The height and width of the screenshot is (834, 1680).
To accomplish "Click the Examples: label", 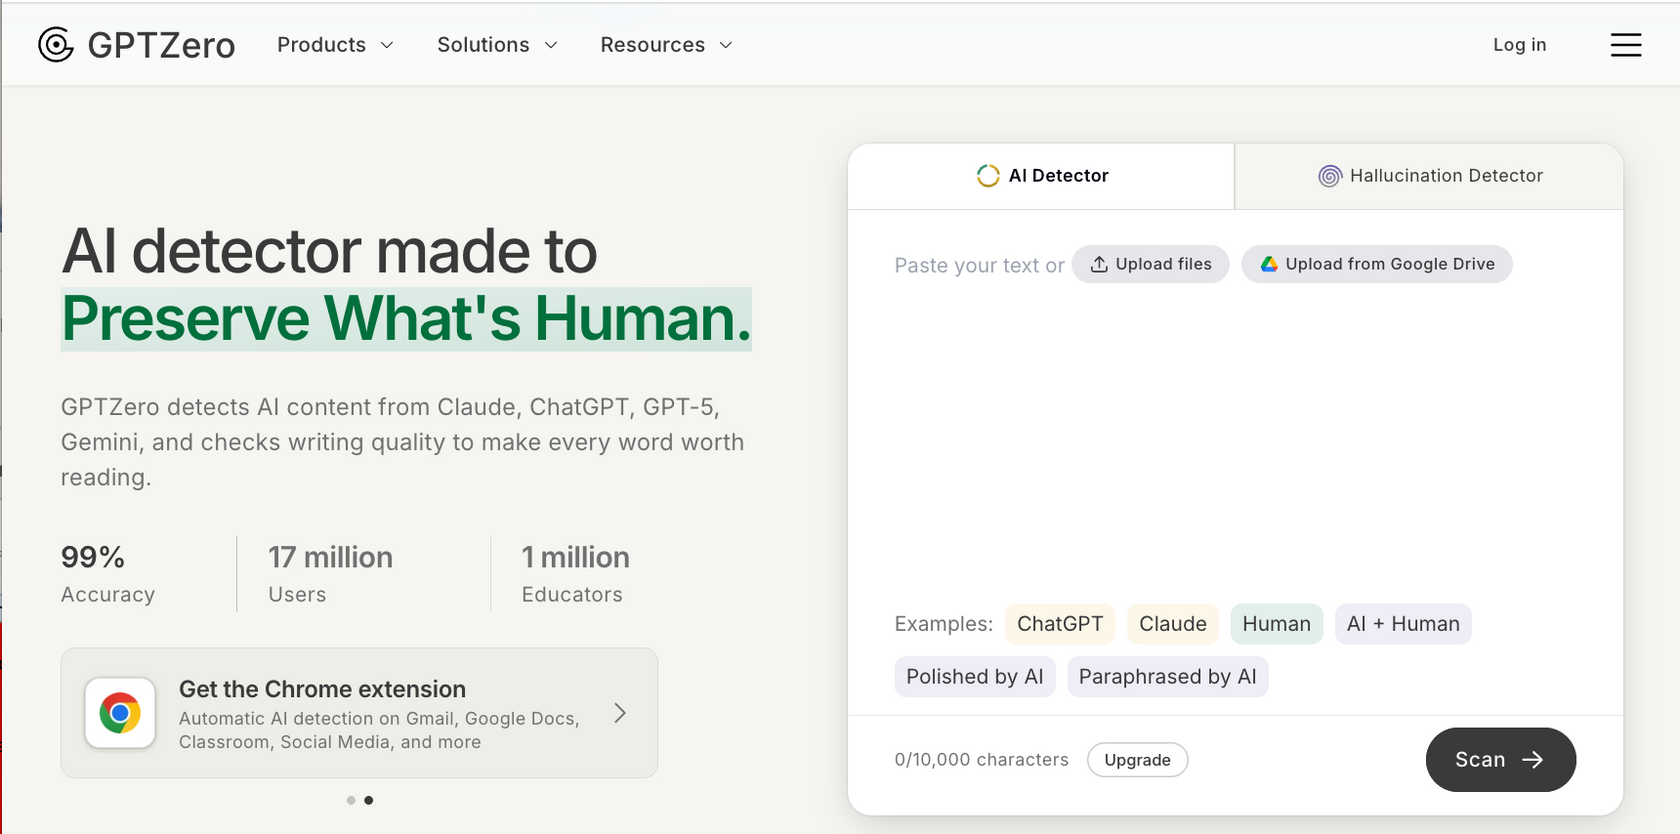I will (944, 624).
